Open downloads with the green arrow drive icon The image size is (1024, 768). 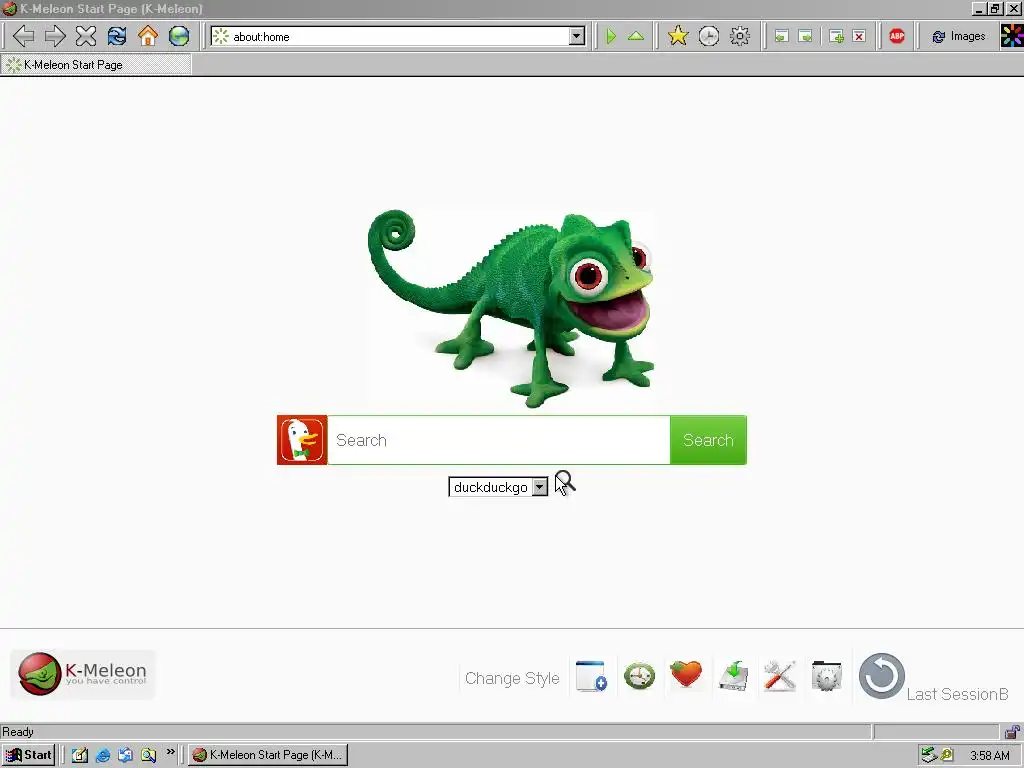733,676
